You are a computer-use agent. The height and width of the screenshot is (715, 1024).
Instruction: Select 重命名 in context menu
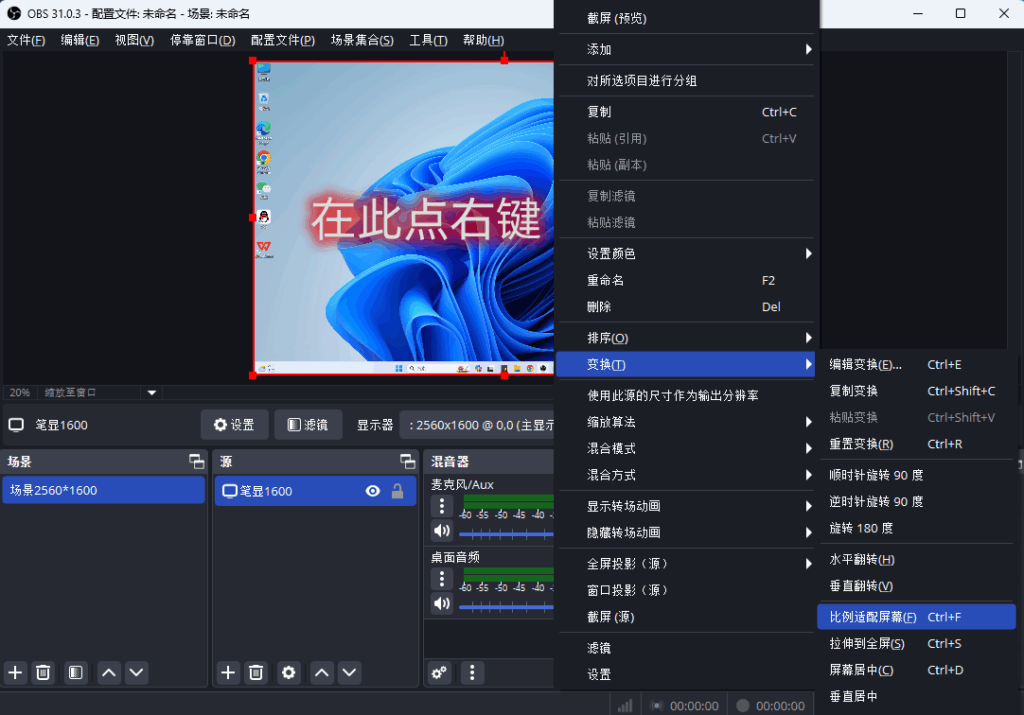coord(686,281)
